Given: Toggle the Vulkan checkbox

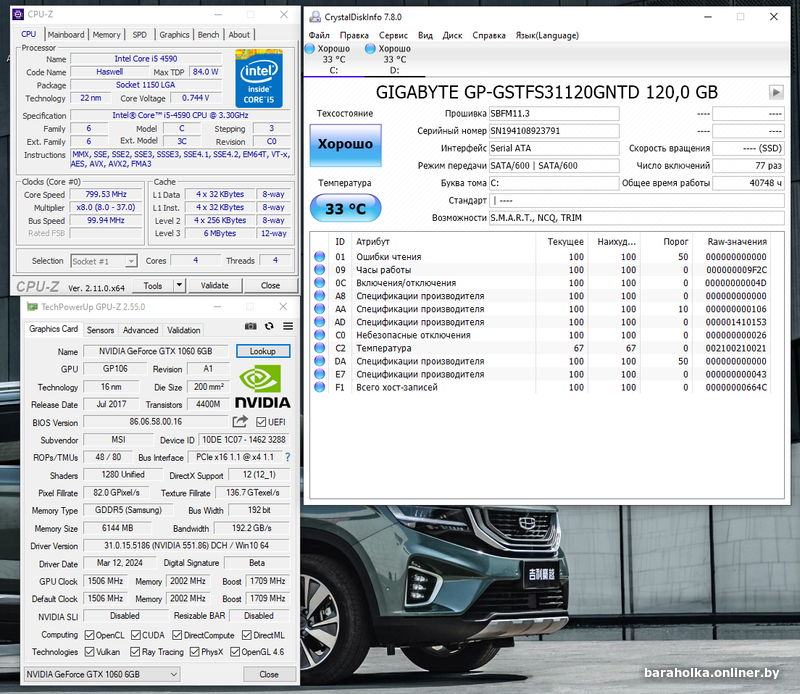Looking at the screenshot, I should [x=89, y=652].
